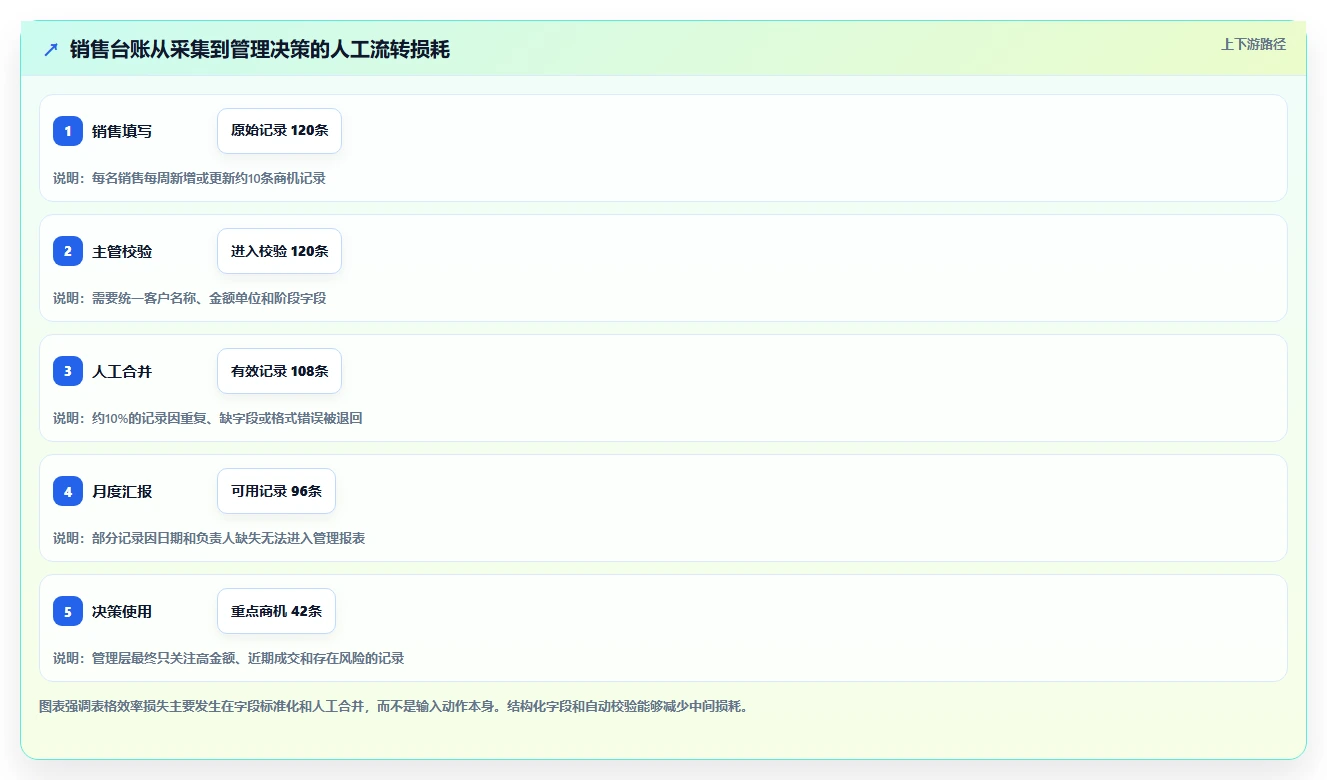Click the step 1 number badge
This screenshot has width=1327, height=780.
68,131
